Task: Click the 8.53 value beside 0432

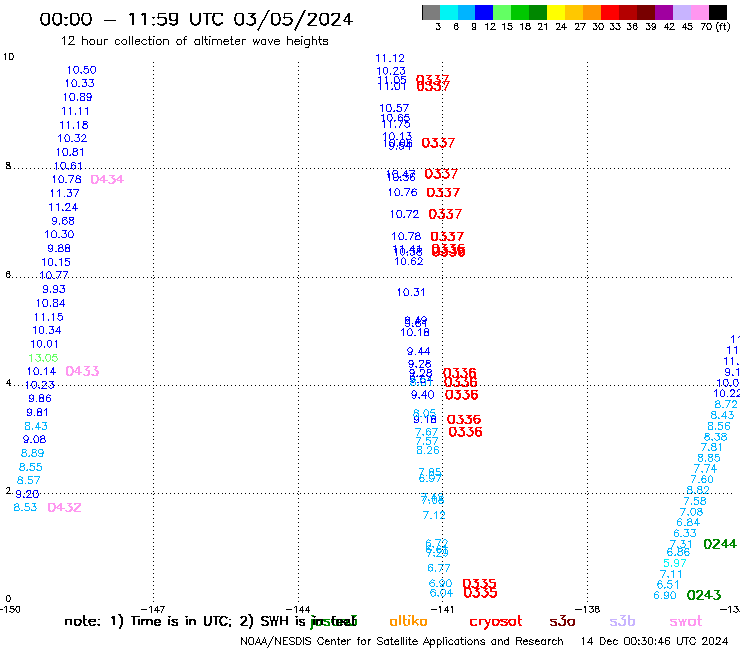Action: click(25, 507)
